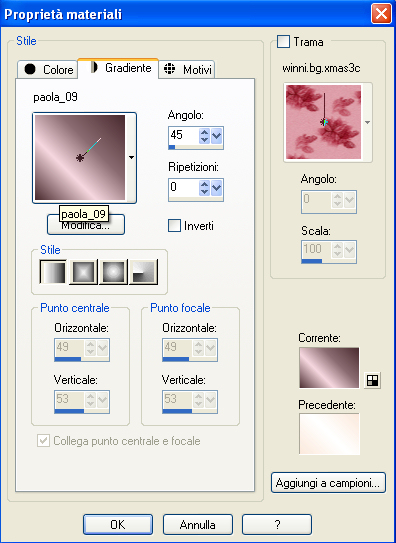Click Aggiungi a campioni... button

click(328, 482)
